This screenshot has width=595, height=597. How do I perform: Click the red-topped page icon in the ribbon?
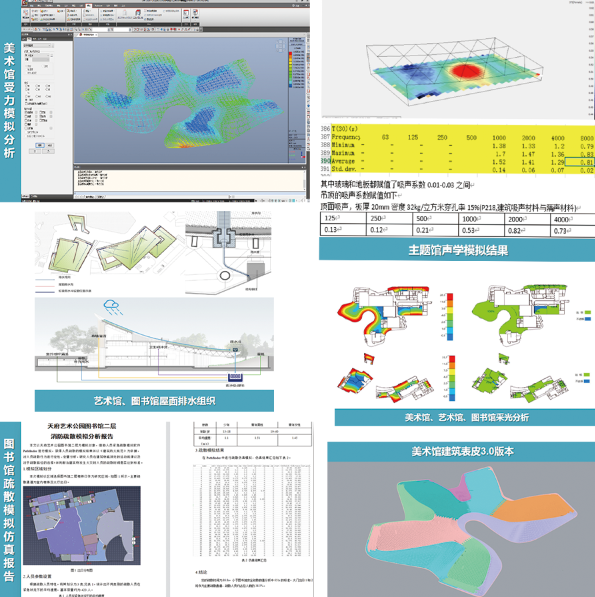pyautogui.click(x=186, y=12)
